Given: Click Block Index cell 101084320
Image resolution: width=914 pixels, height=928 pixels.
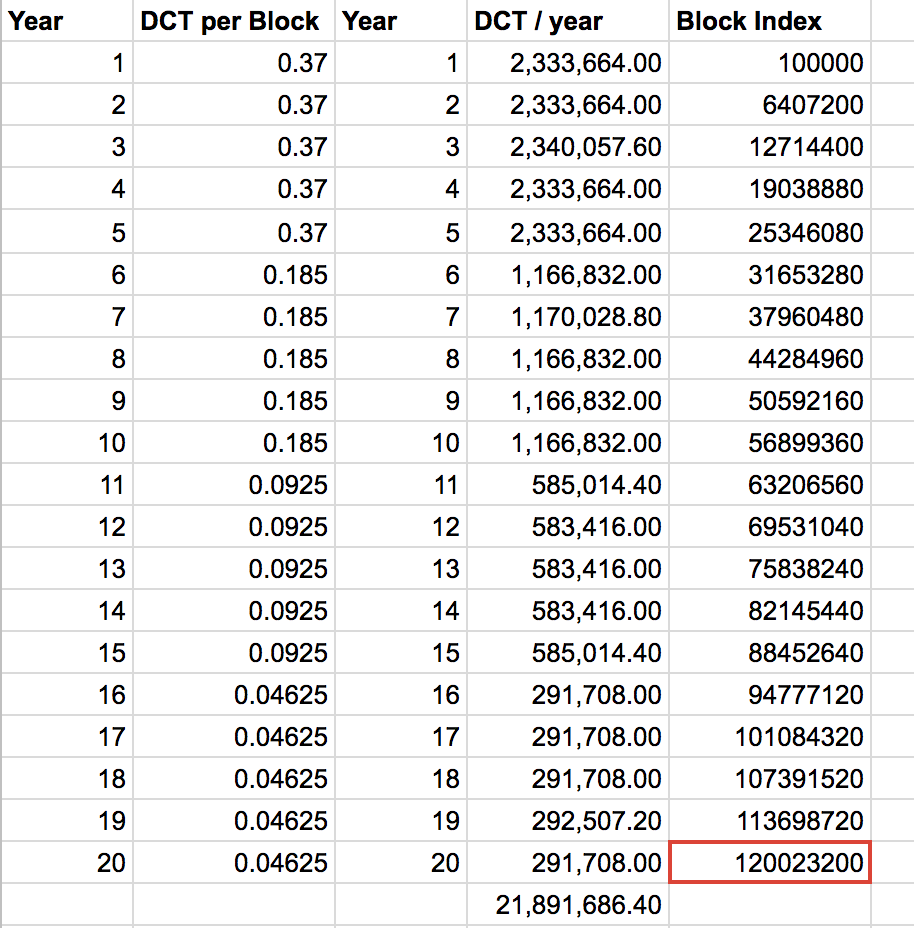Looking at the screenshot, I should tap(770, 737).
